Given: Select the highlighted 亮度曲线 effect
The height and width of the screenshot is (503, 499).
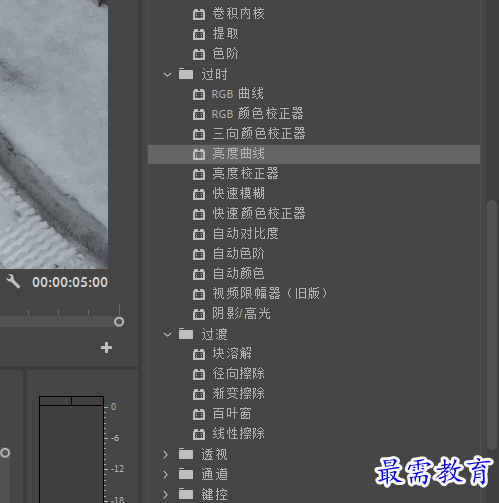Looking at the screenshot, I should pos(314,154).
